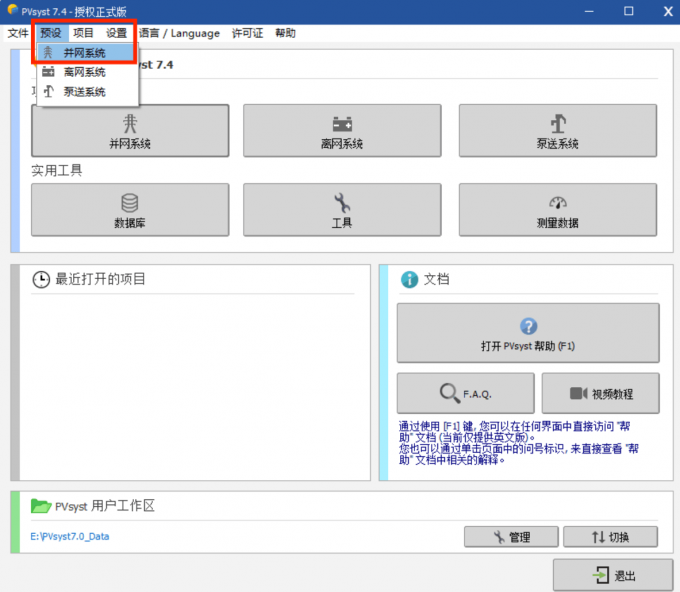Maximize the PVsyst window
This screenshot has height=592, width=680.
[x=629, y=11]
